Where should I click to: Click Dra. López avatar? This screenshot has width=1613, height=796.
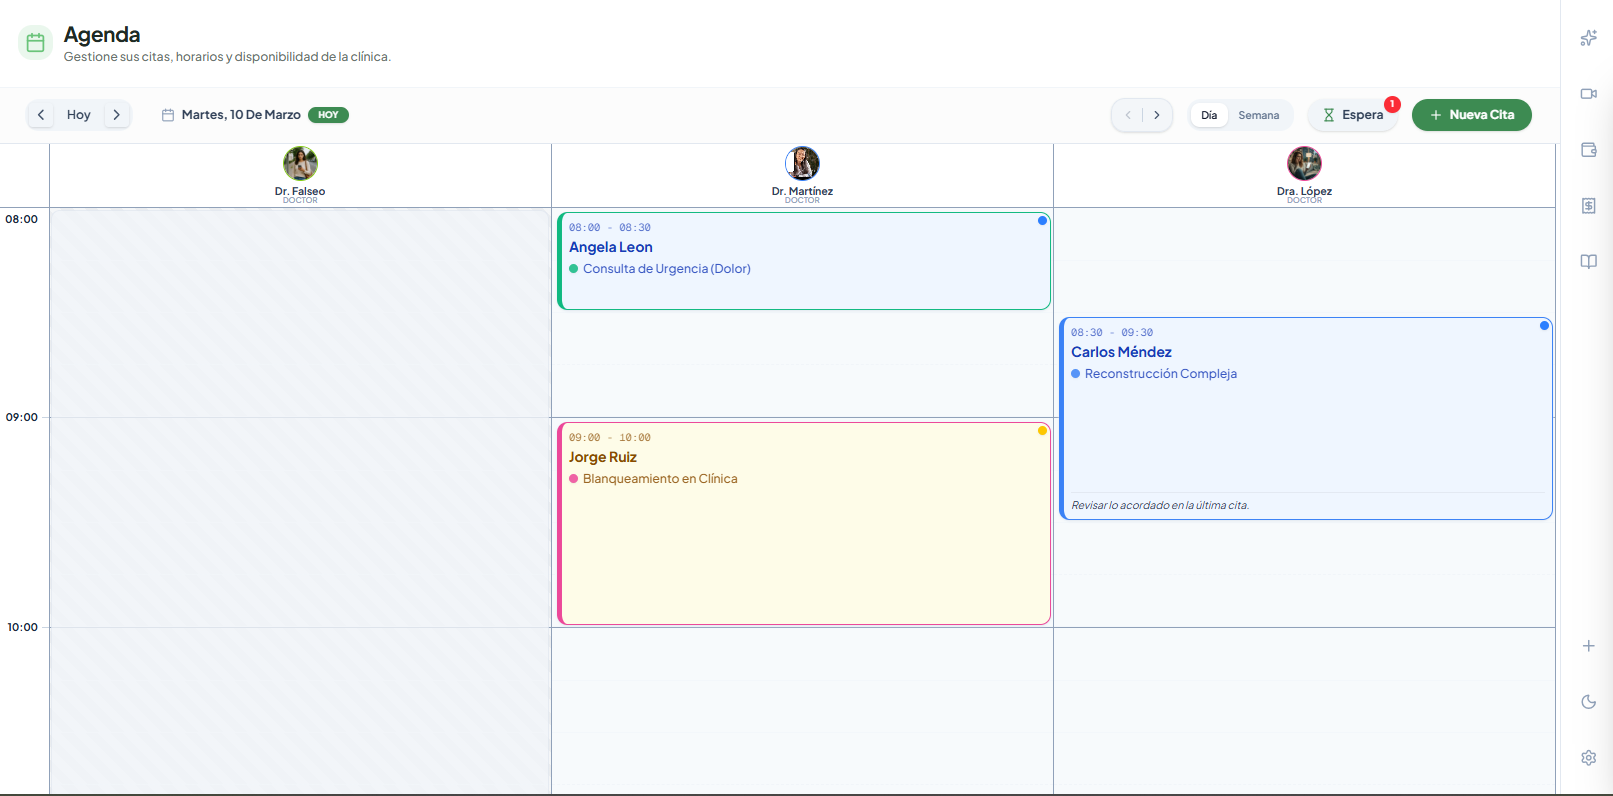[1304, 163]
